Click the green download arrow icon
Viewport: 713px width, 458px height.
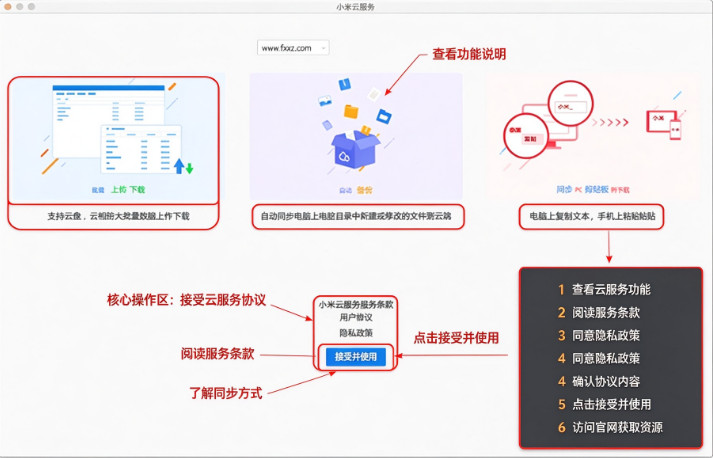click(x=190, y=168)
